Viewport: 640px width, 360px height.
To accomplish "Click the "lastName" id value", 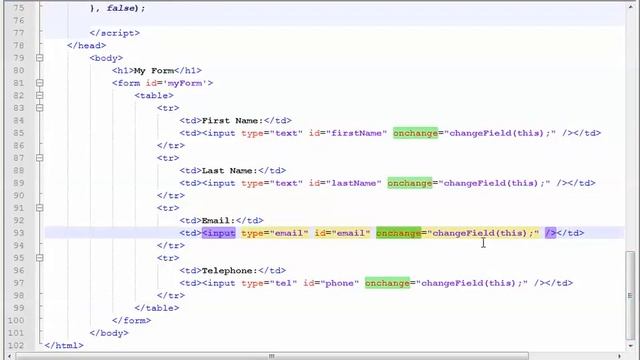I will (x=353, y=183).
